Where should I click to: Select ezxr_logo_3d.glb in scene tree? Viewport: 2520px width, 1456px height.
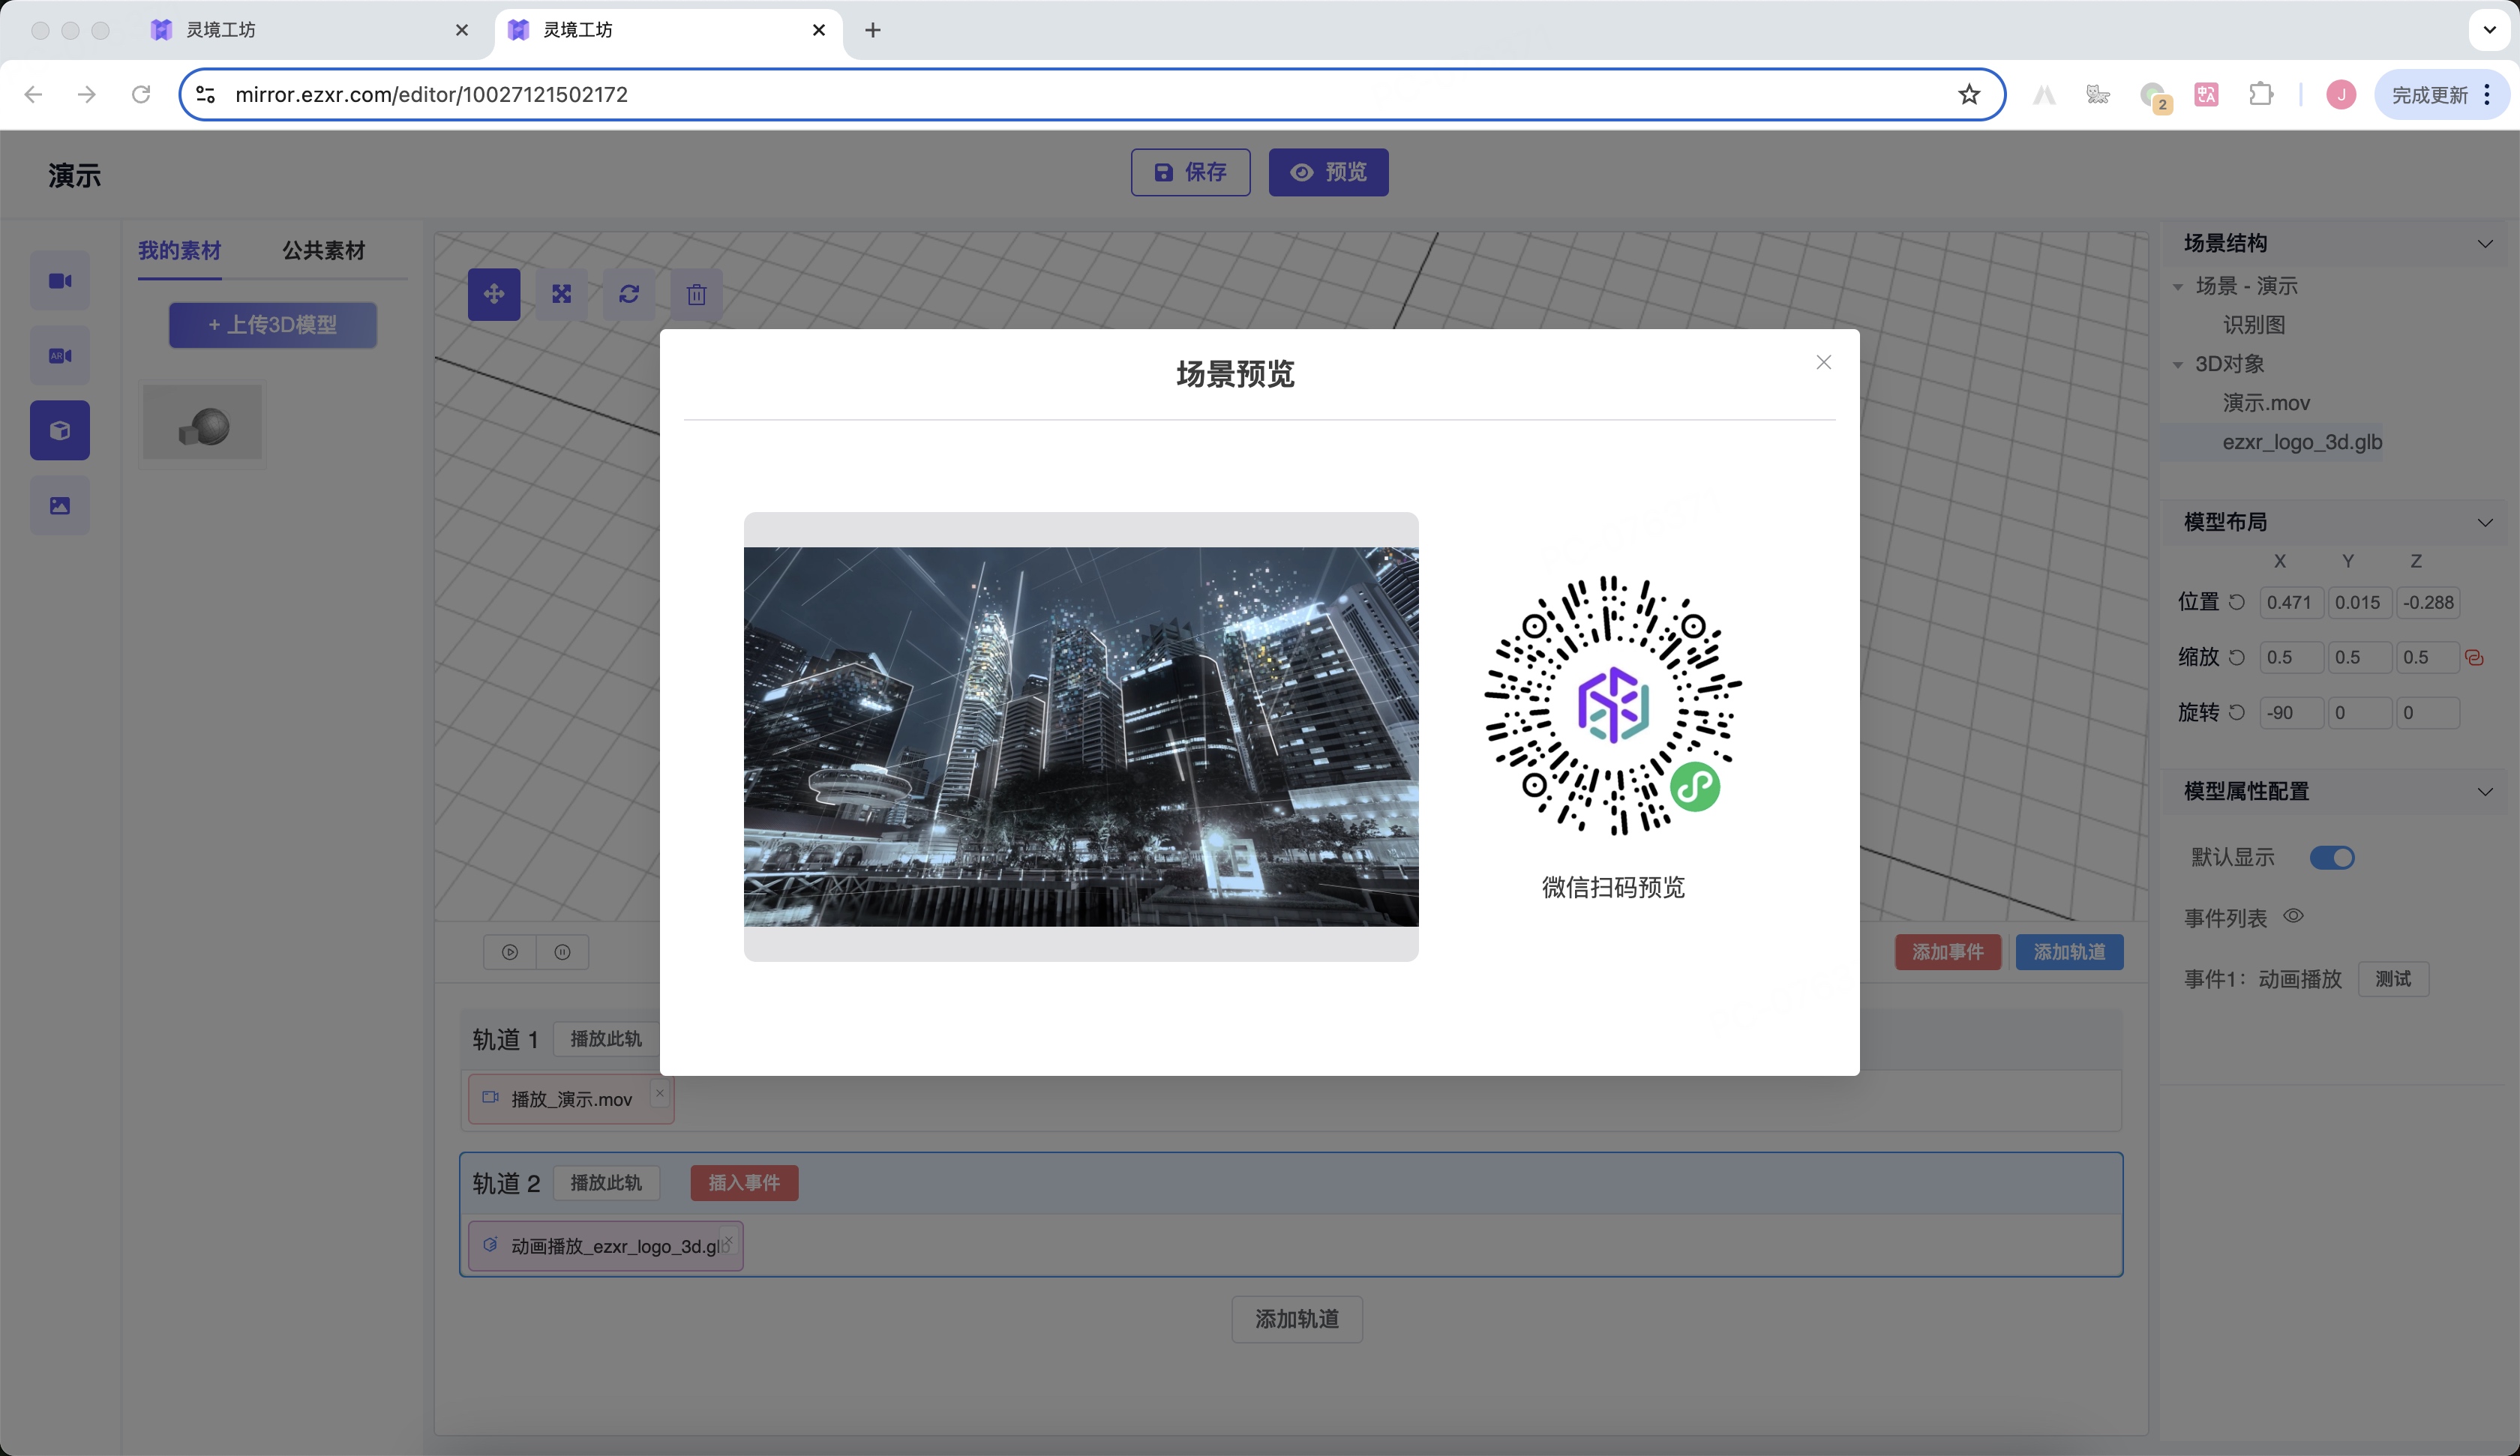point(2302,442)
